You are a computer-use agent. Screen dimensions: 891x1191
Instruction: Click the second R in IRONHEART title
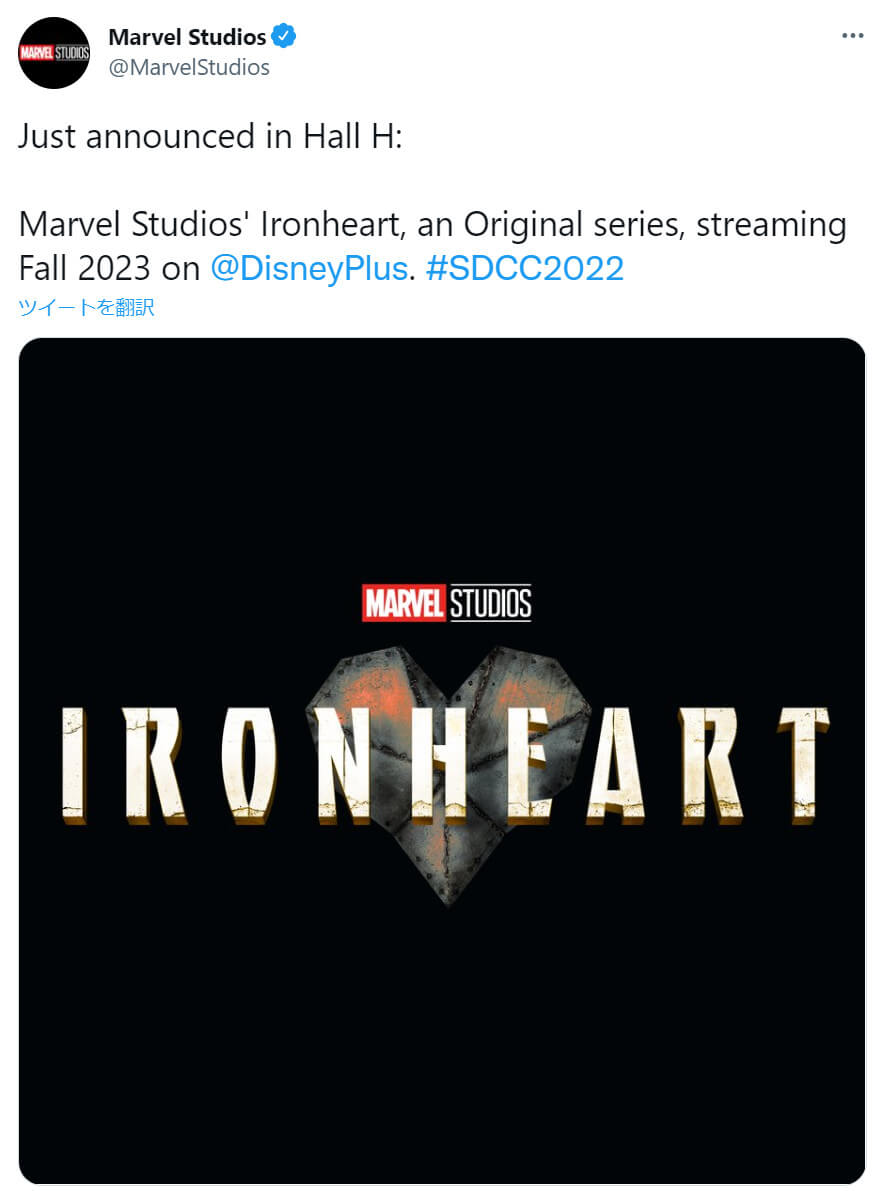(712, 766)
